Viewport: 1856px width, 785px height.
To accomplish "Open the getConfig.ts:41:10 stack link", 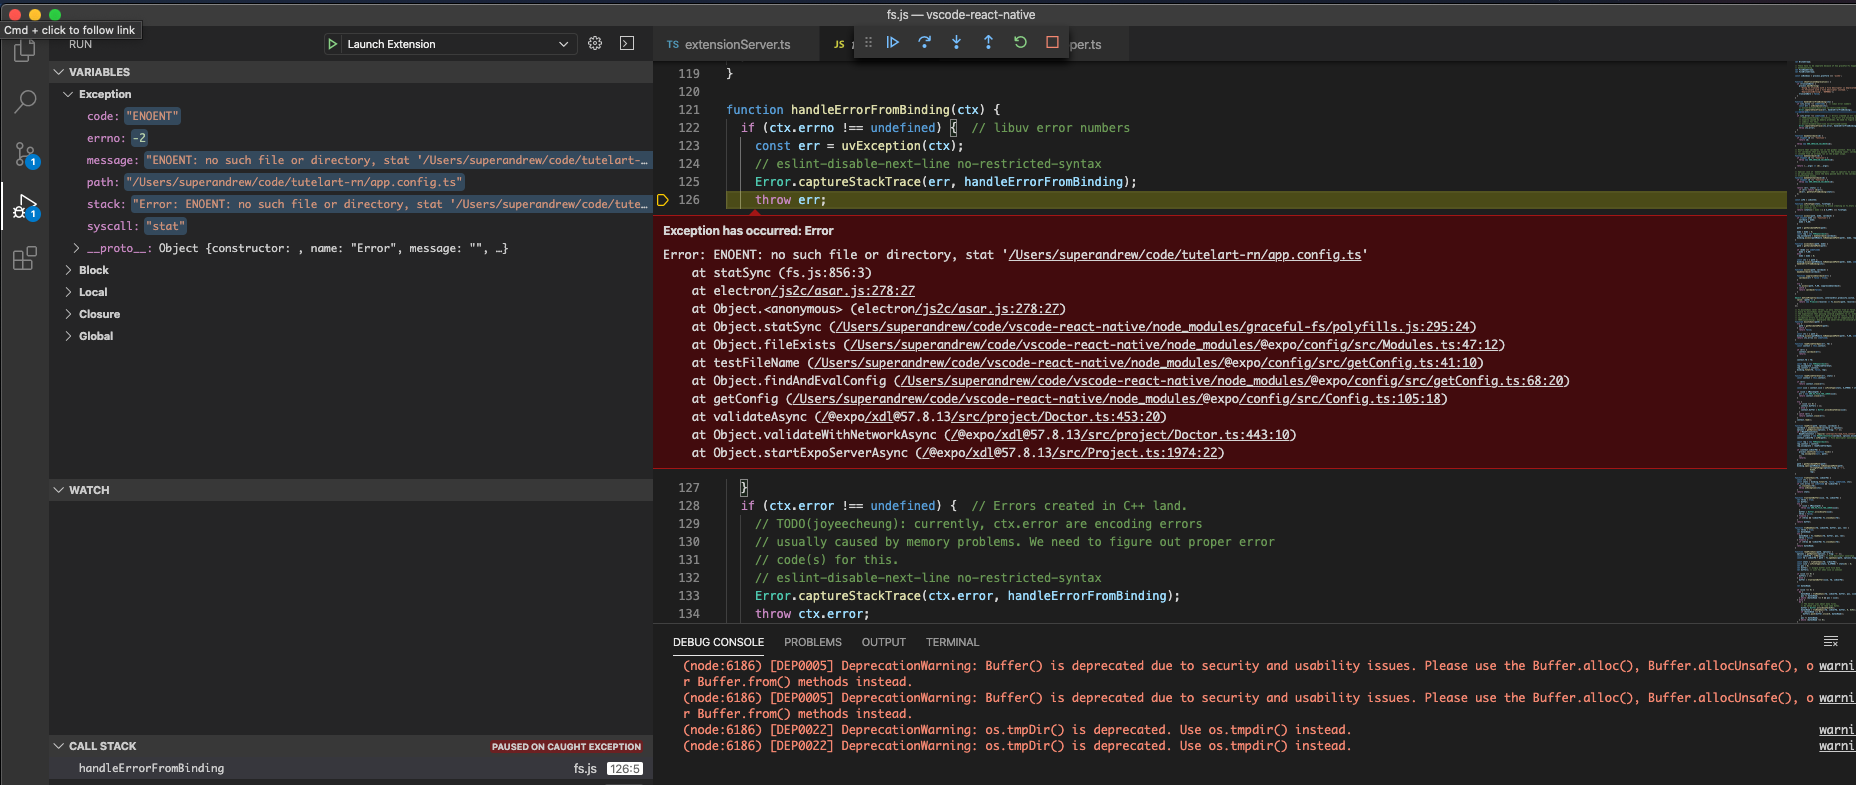I will (1146, 363).
